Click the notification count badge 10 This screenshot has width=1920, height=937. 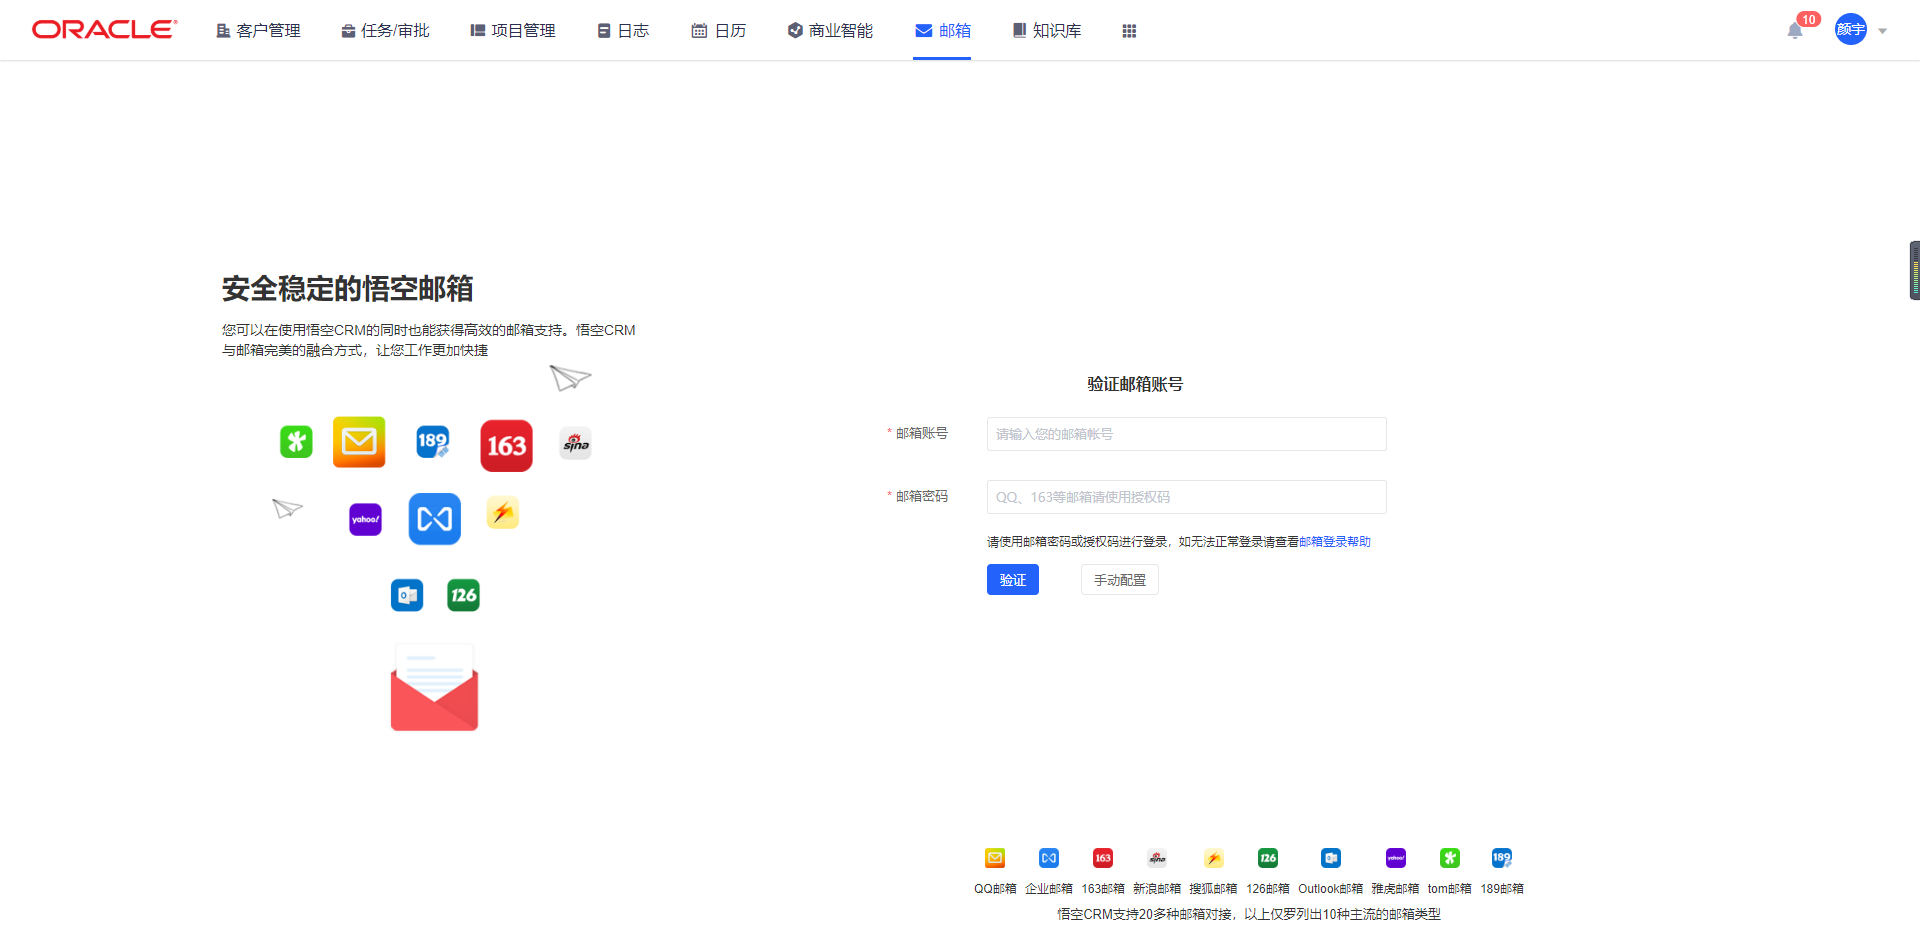click(x=1808, y=19)
